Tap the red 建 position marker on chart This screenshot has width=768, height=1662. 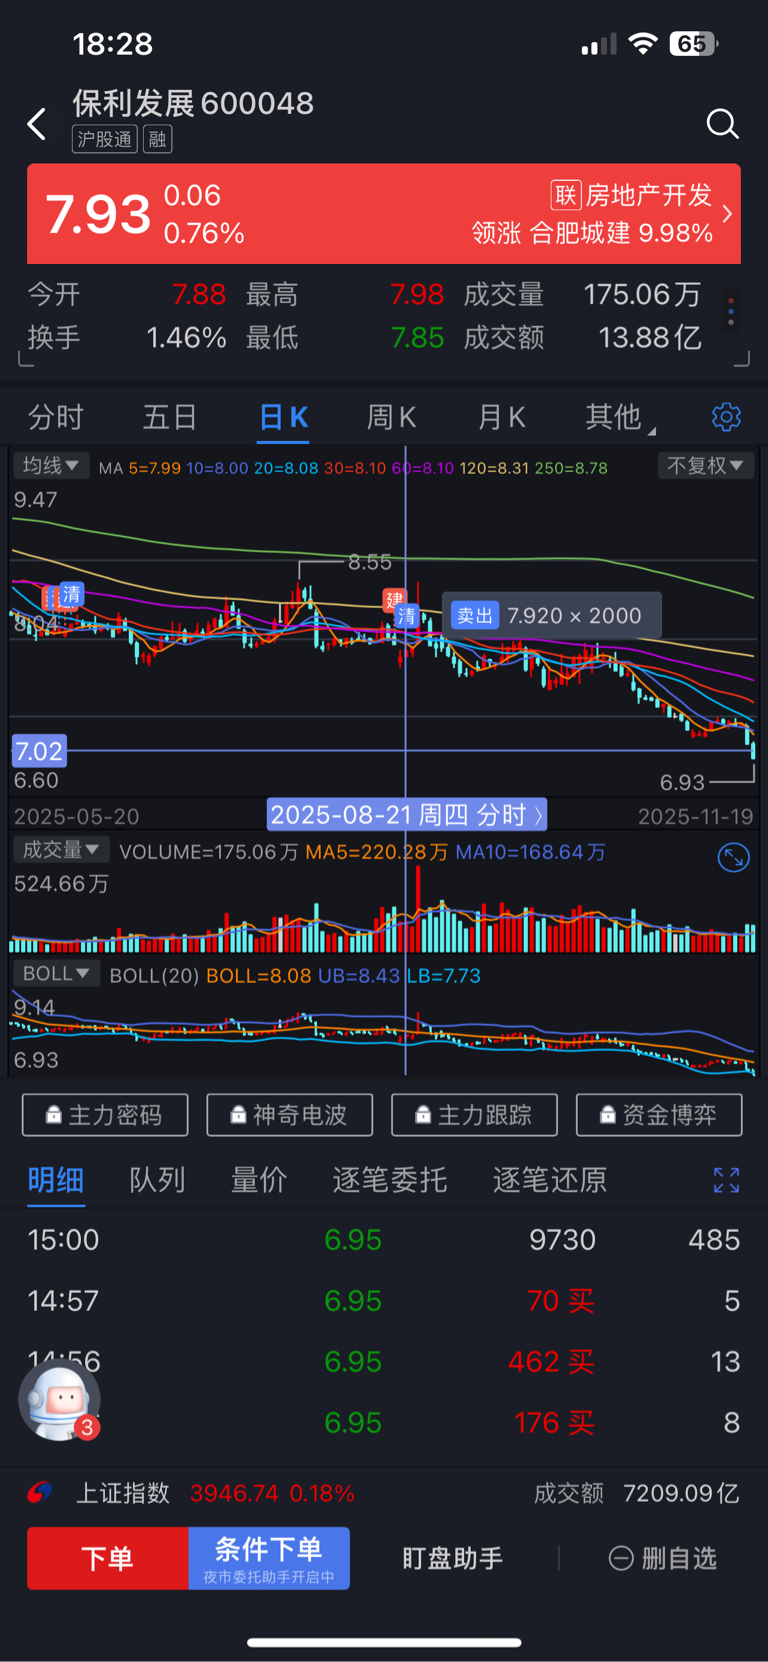394,600
